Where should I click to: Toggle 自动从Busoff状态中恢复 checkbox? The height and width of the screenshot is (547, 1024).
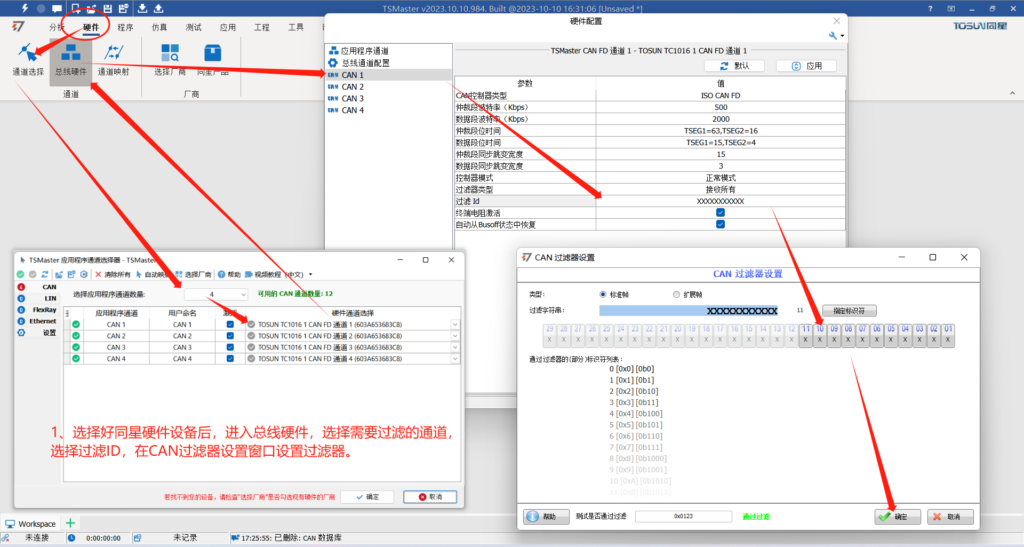coord(720,225)
